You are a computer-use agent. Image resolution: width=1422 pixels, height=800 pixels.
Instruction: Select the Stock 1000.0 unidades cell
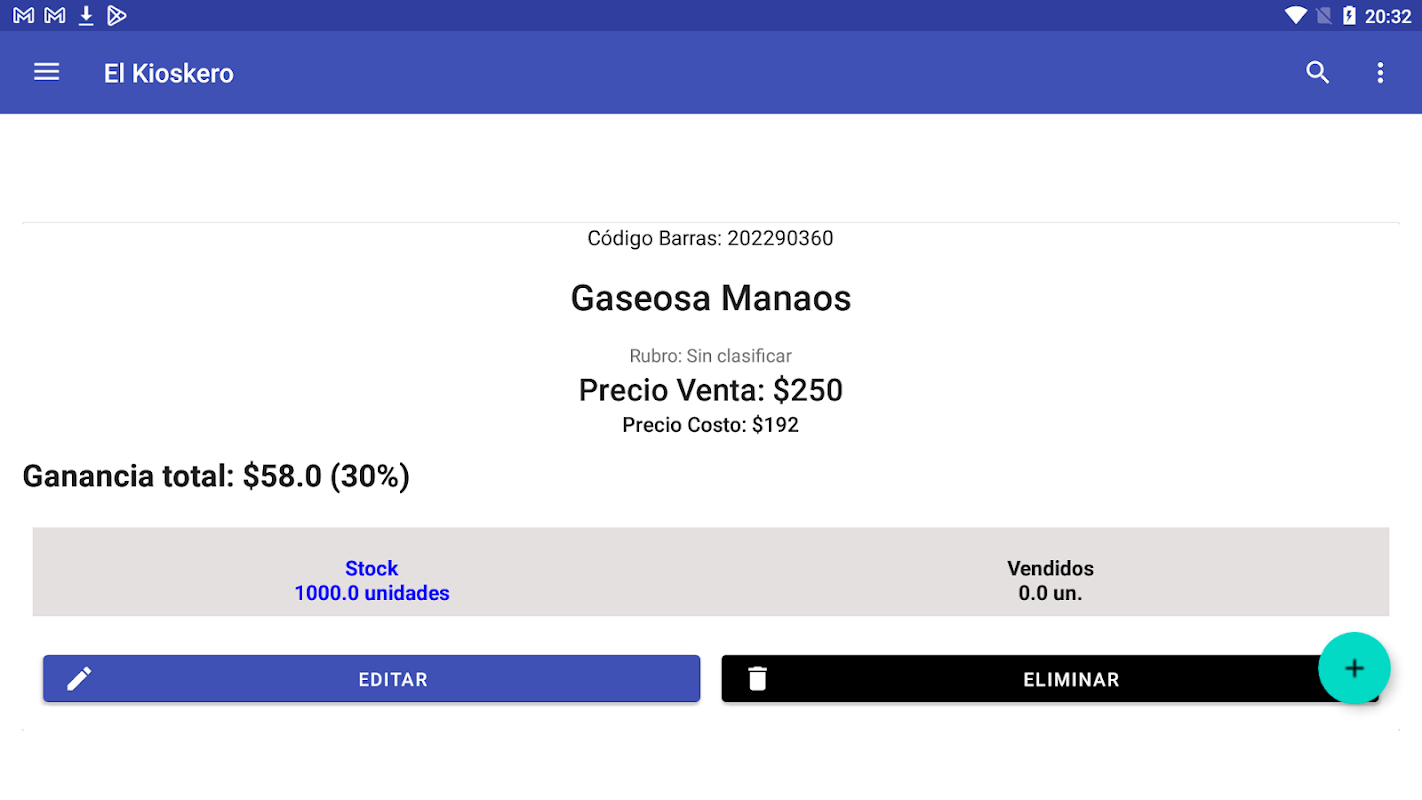pyautogui.click(x=372, y=581)
